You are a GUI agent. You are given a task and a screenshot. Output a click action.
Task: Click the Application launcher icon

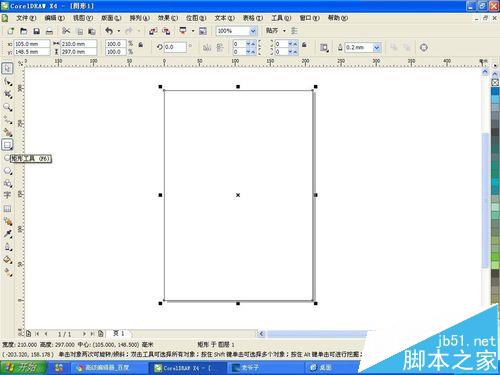[183, 31]
